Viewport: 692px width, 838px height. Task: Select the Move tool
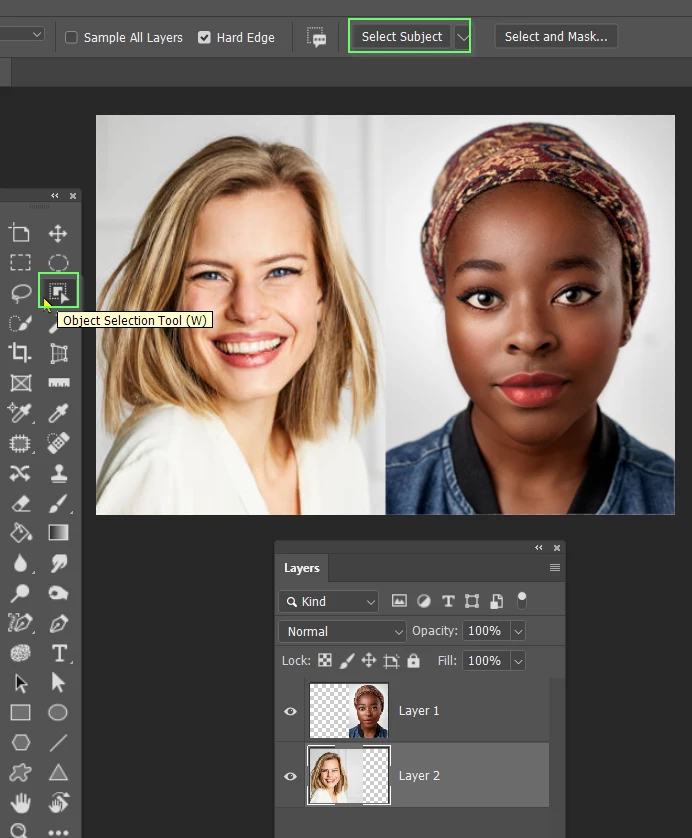(58, 233)
